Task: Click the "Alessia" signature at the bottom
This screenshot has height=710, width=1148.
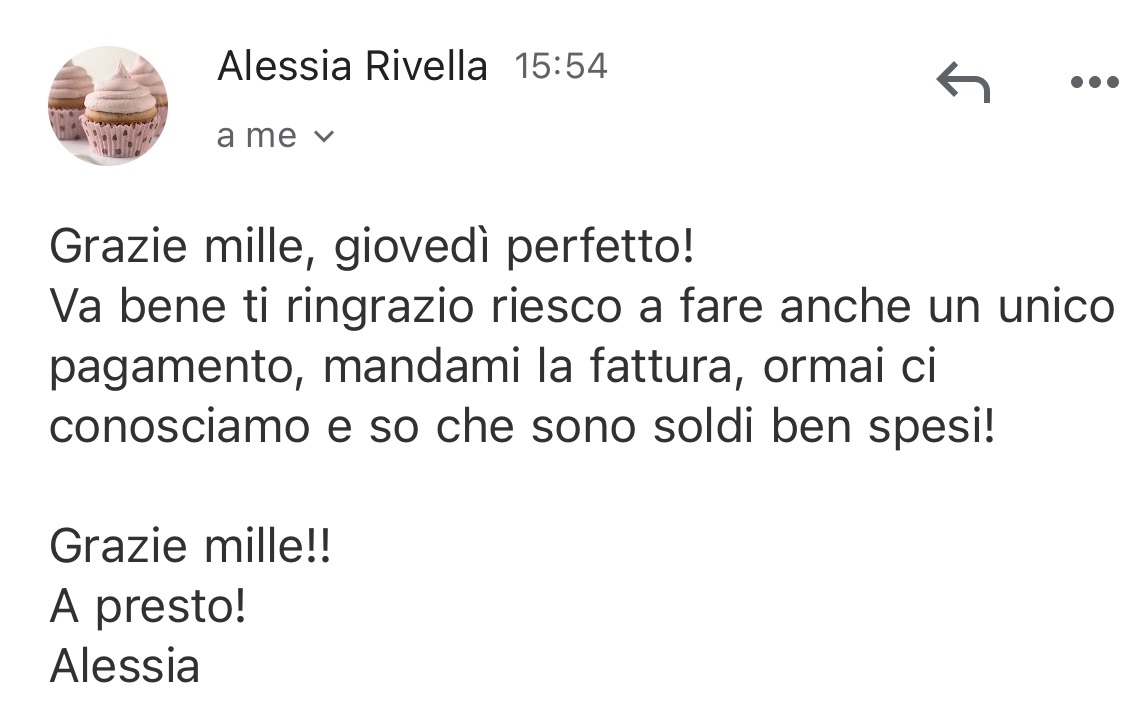Action: [124, 666]
